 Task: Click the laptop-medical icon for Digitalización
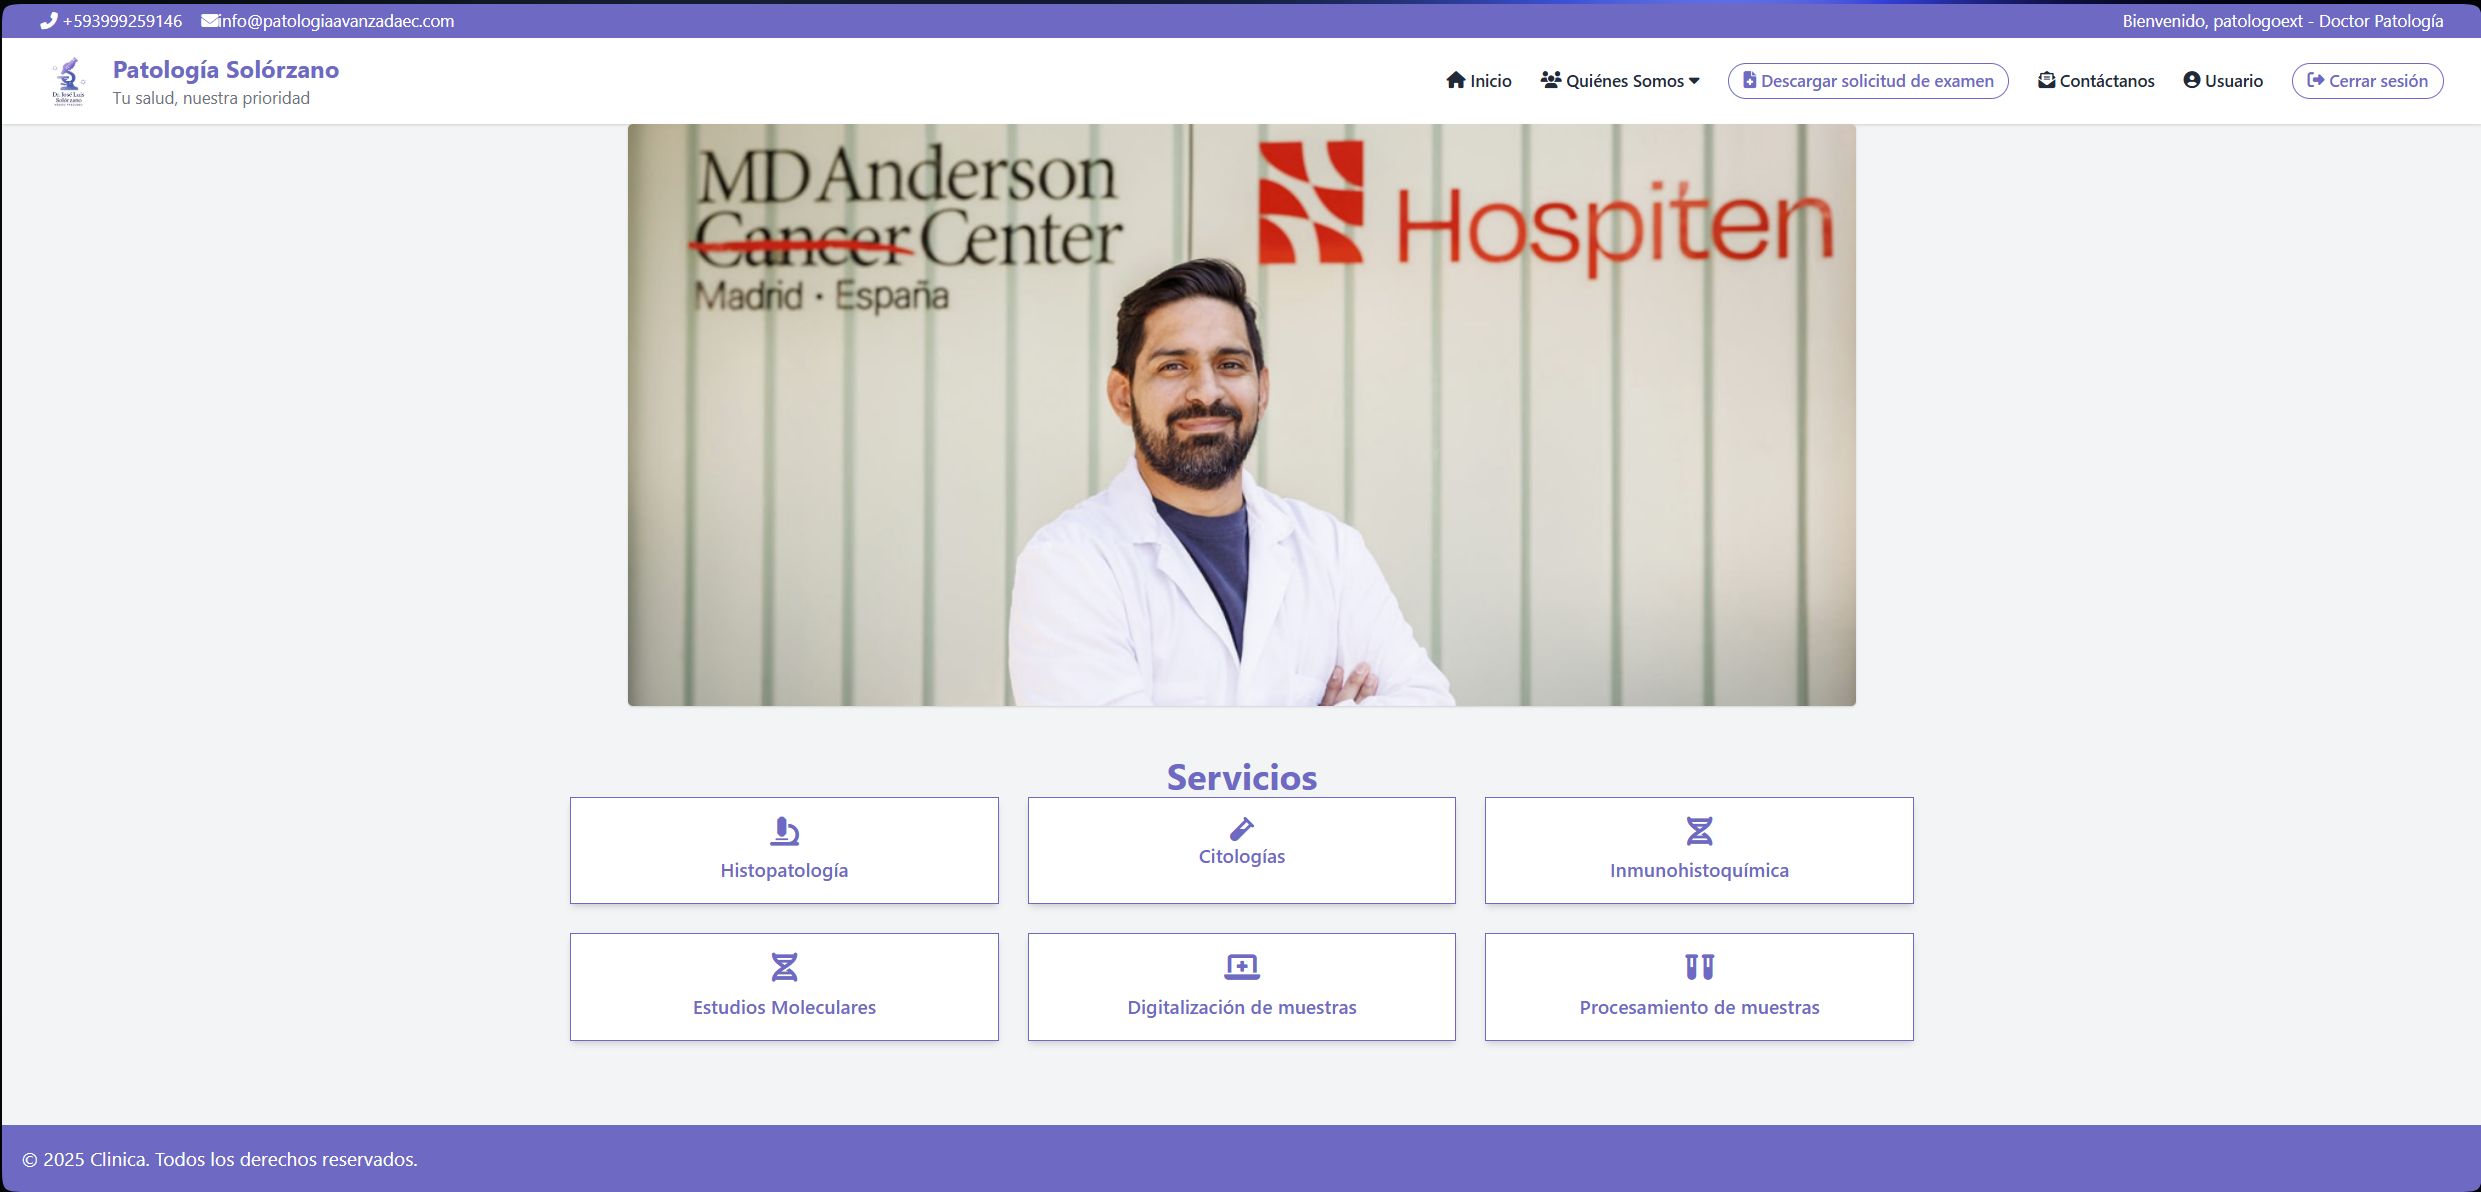coord(1241,967)
